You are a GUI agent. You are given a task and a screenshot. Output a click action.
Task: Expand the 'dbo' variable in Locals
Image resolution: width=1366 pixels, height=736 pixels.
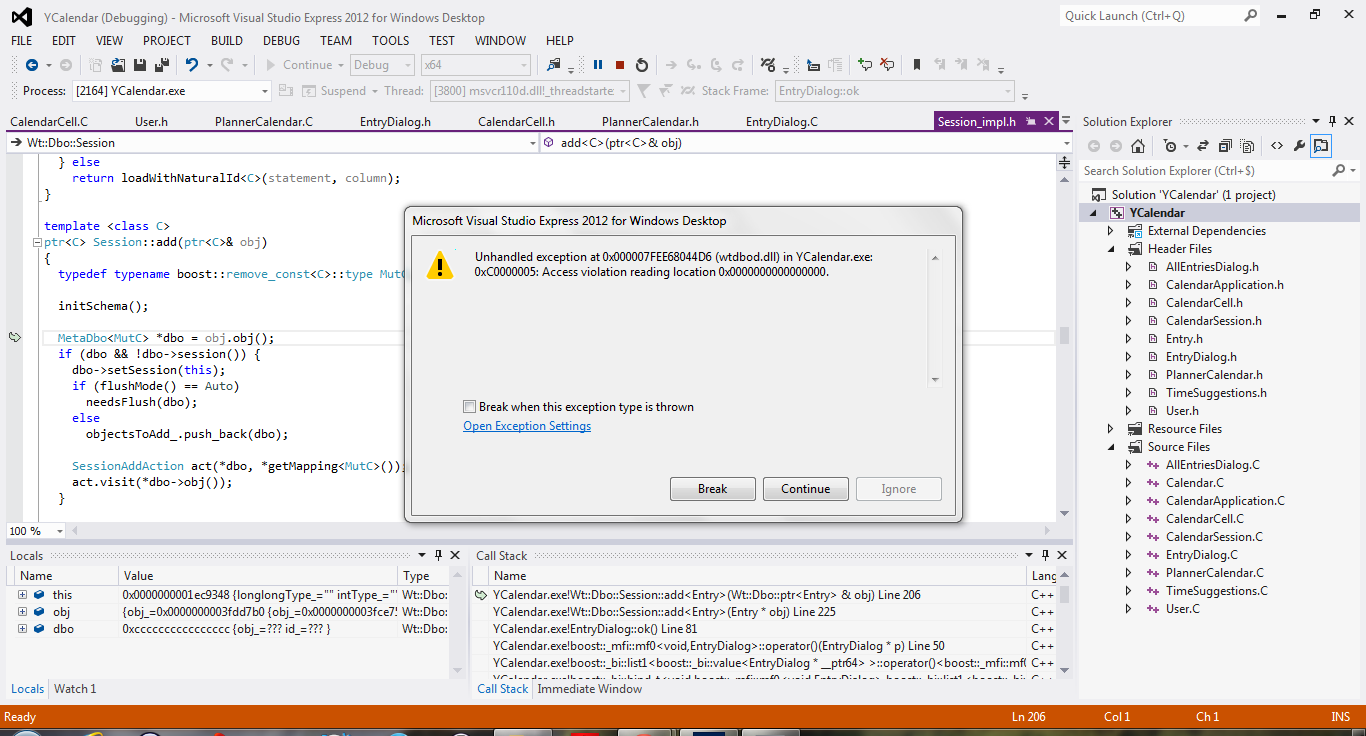pos(22,629)
